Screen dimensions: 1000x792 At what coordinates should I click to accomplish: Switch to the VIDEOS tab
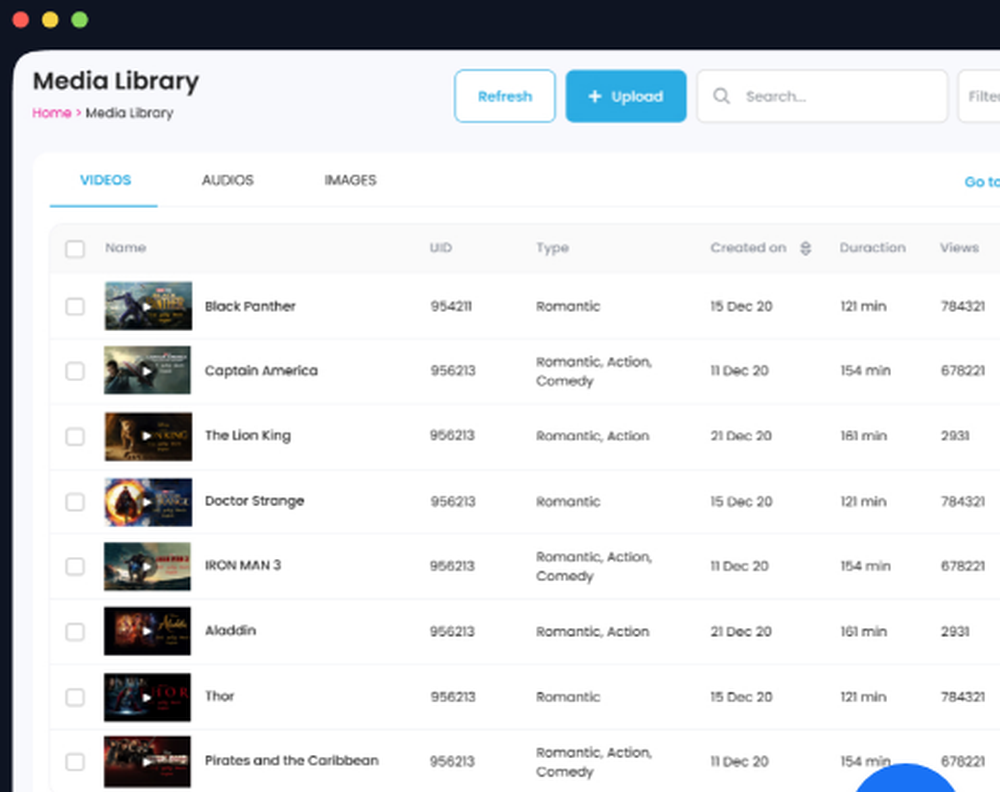pos(105,180)
